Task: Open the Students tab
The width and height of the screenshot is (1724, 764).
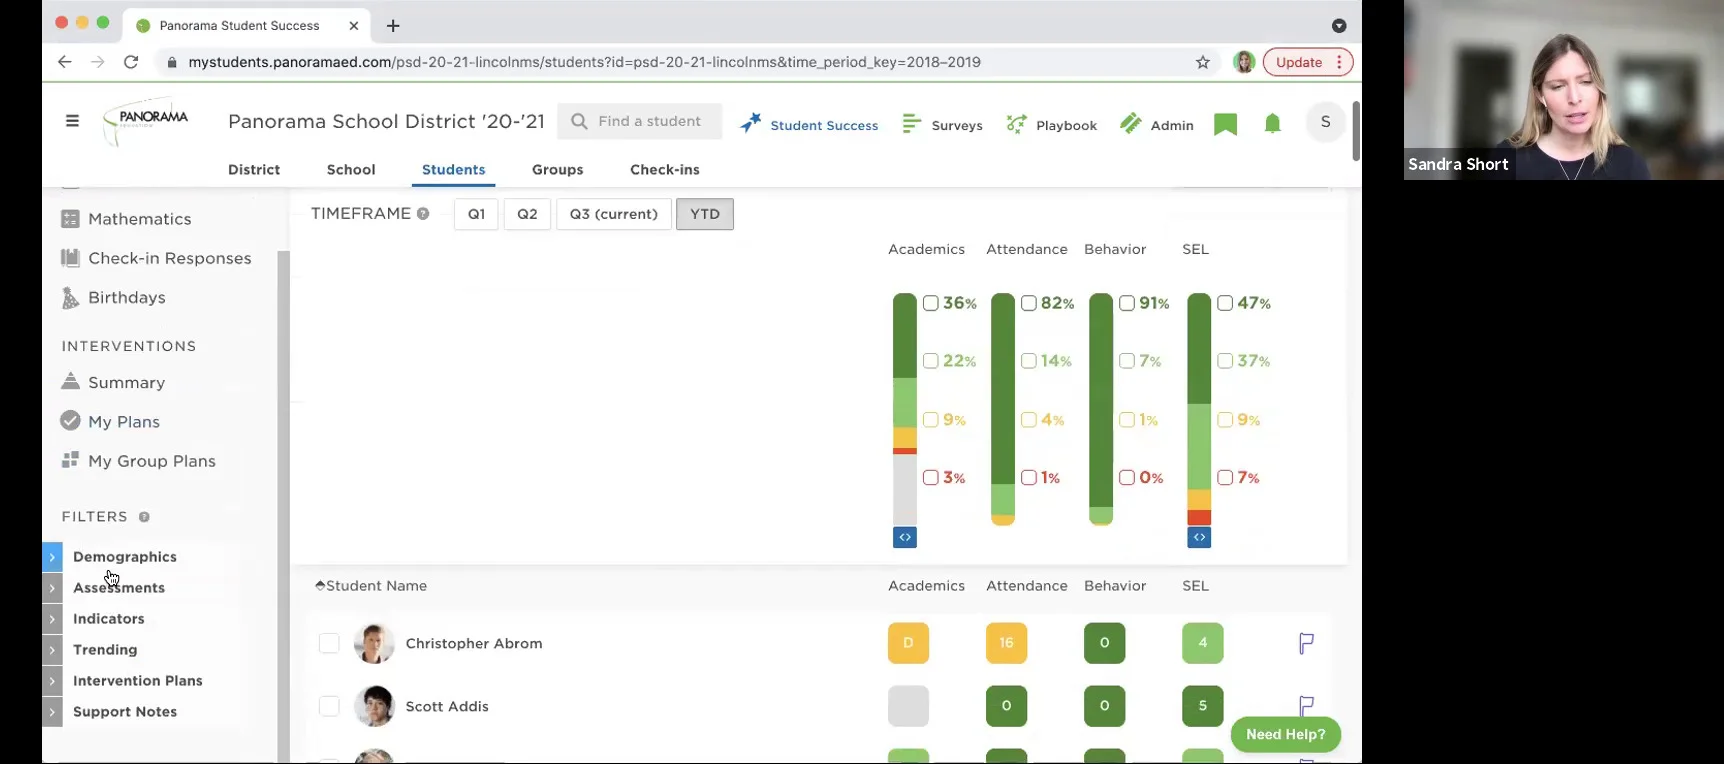Action: pos(453,170)
